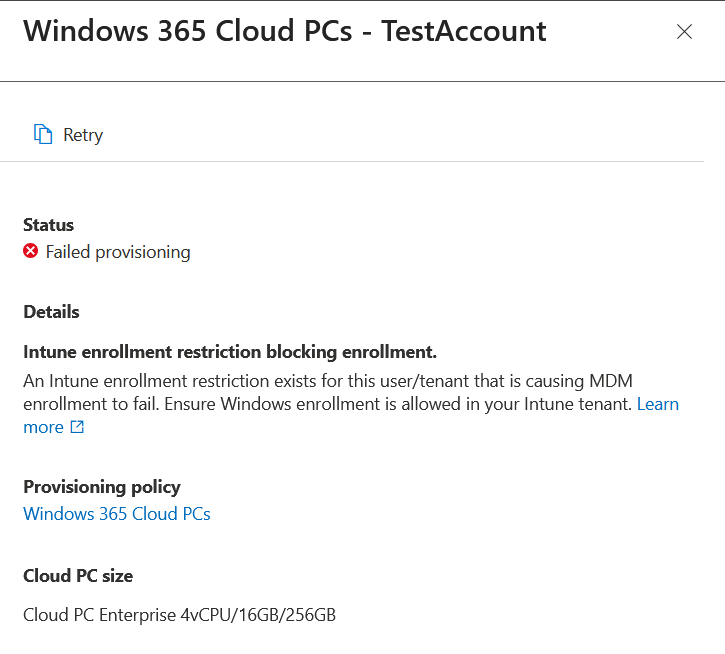Click the red failed status error icon

(31, 252)
